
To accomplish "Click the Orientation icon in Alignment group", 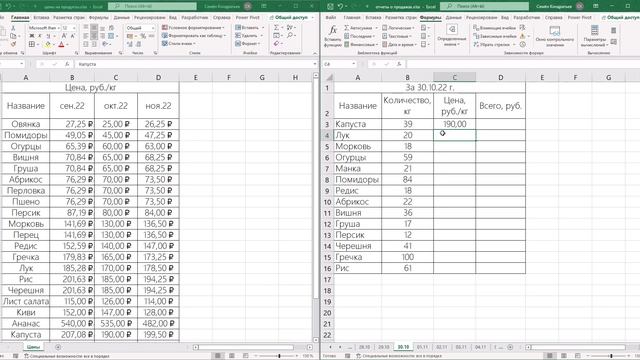I will pos(105,44).
